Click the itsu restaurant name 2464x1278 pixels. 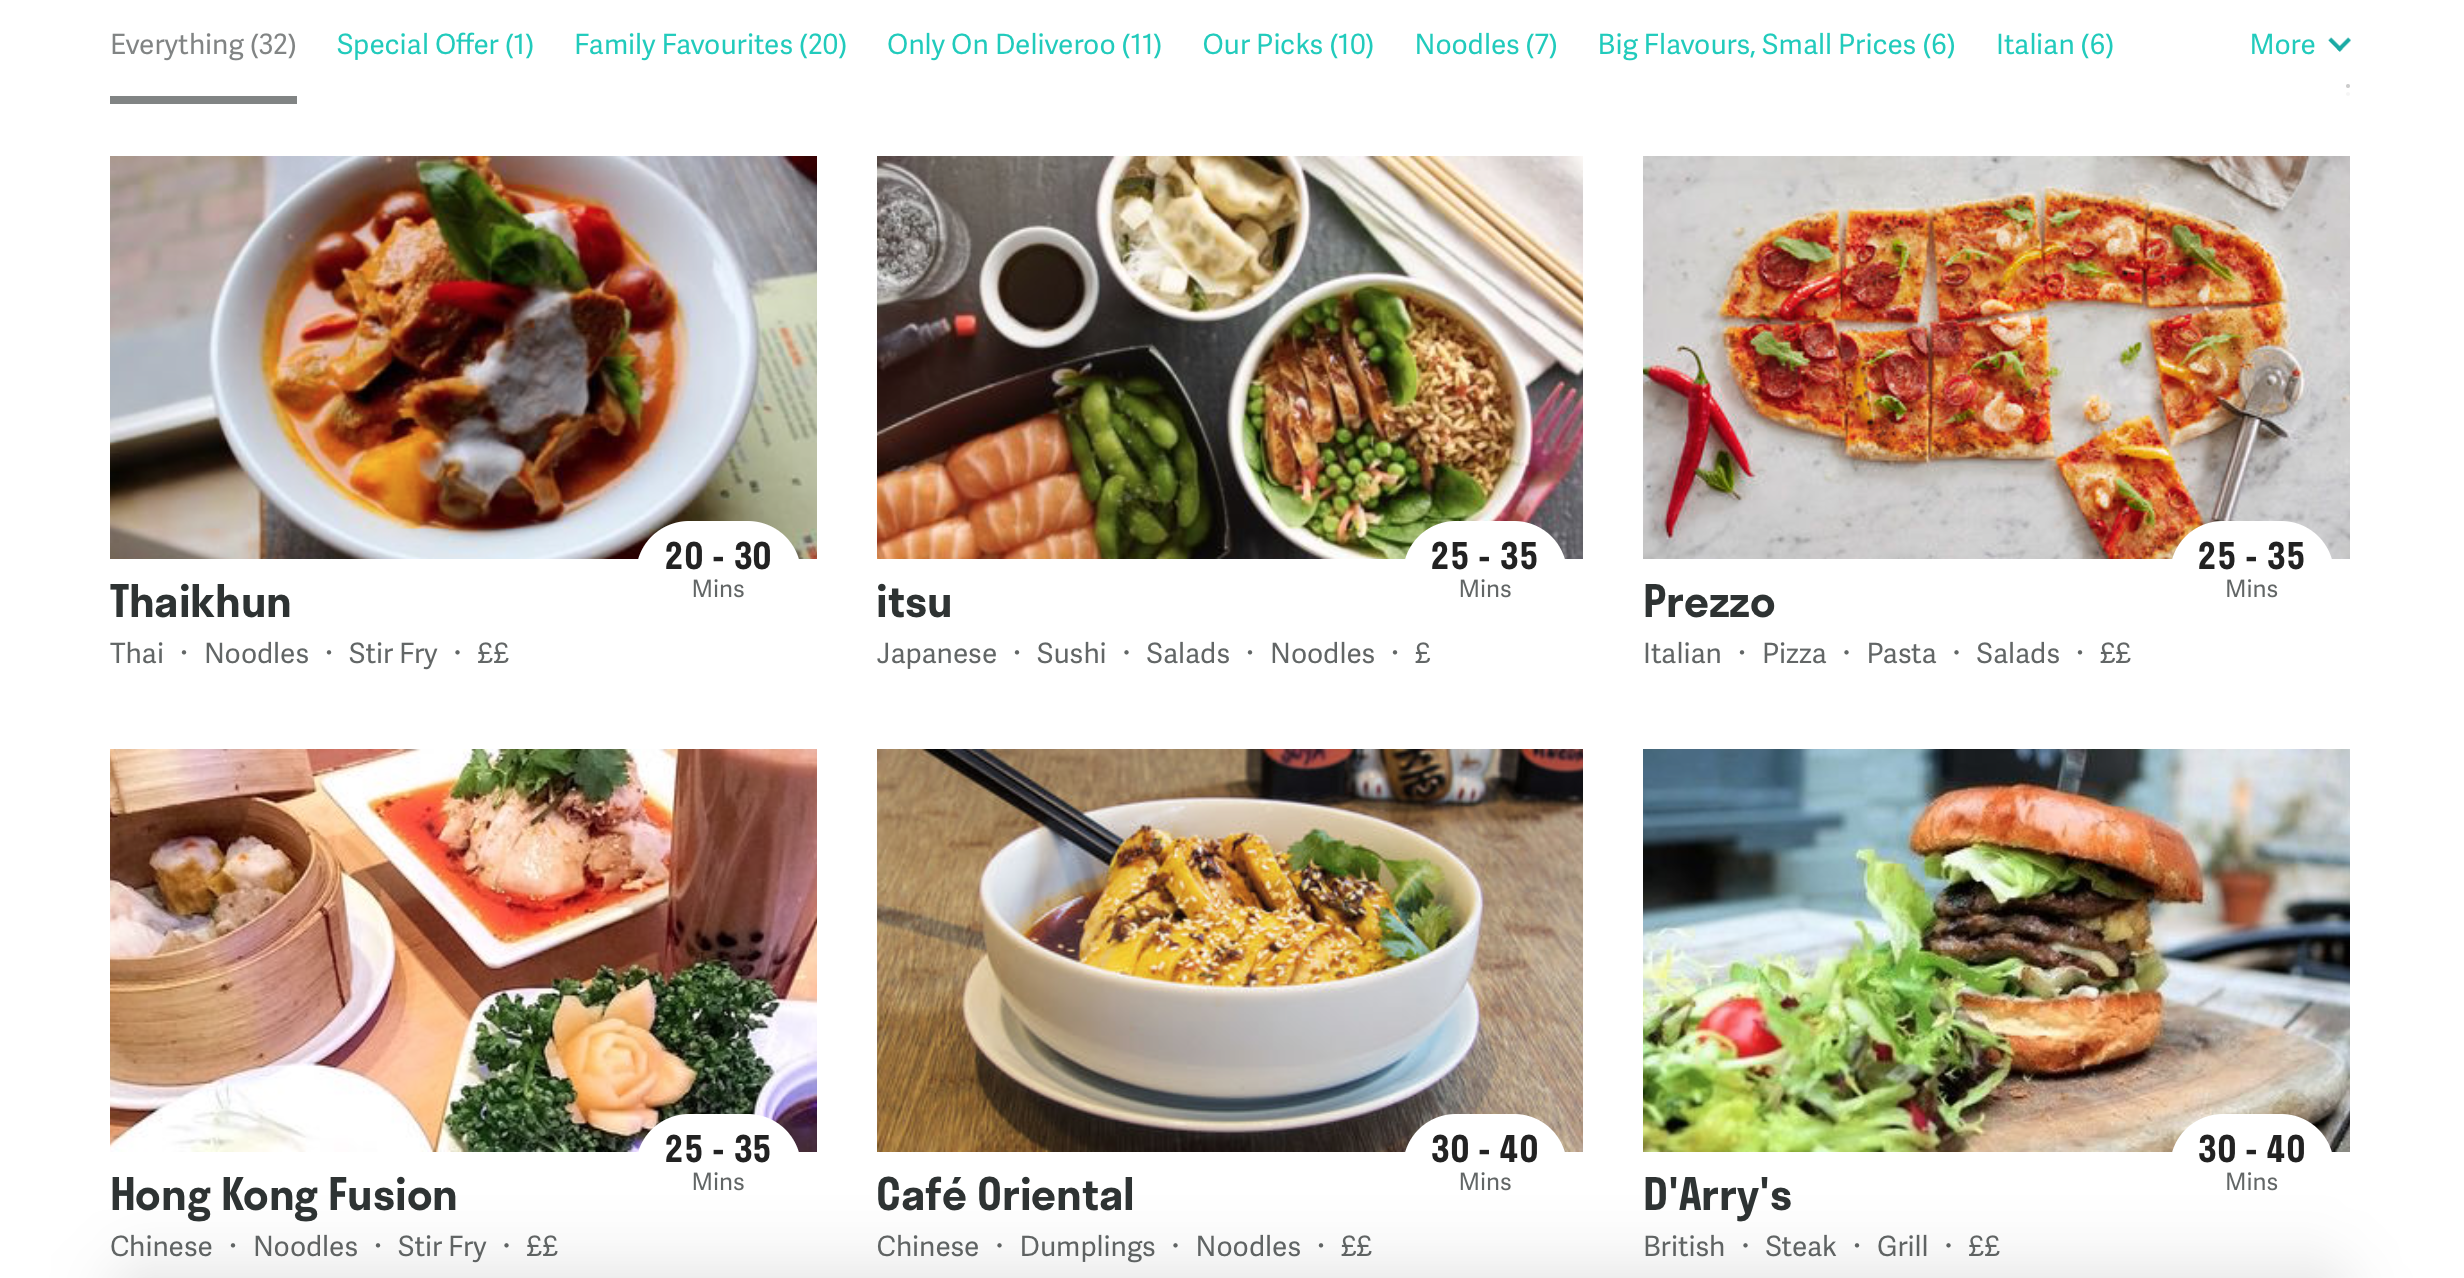(x=914, y=602)
